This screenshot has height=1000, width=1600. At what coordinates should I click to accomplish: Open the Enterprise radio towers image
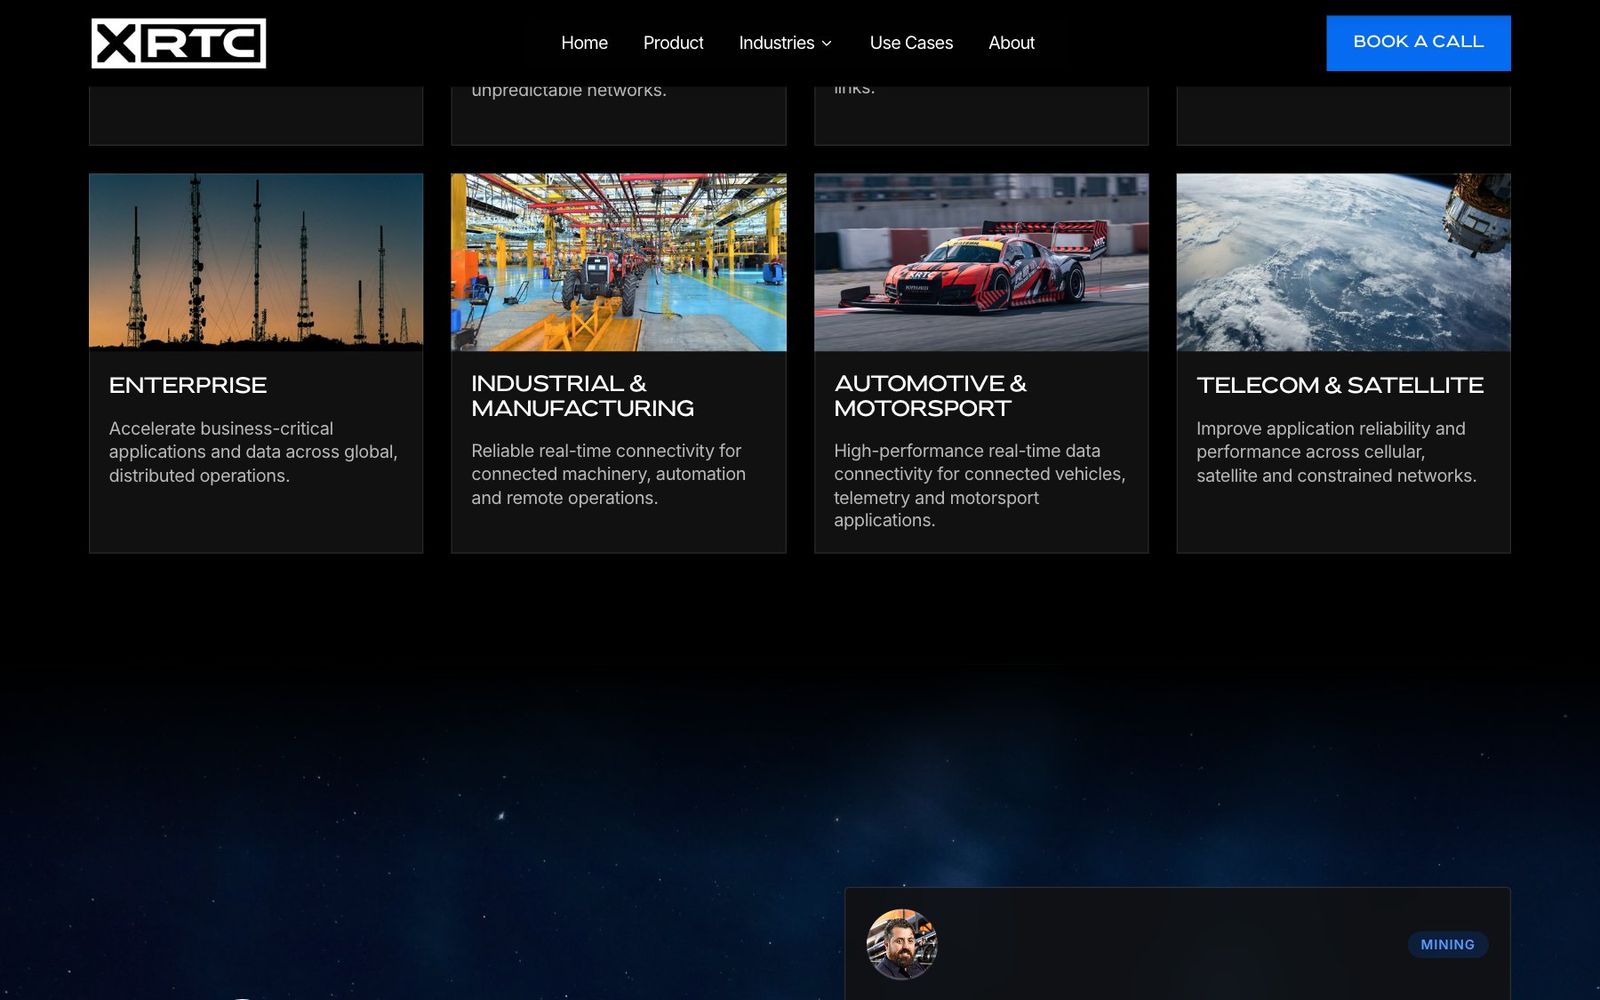point(256,262)
